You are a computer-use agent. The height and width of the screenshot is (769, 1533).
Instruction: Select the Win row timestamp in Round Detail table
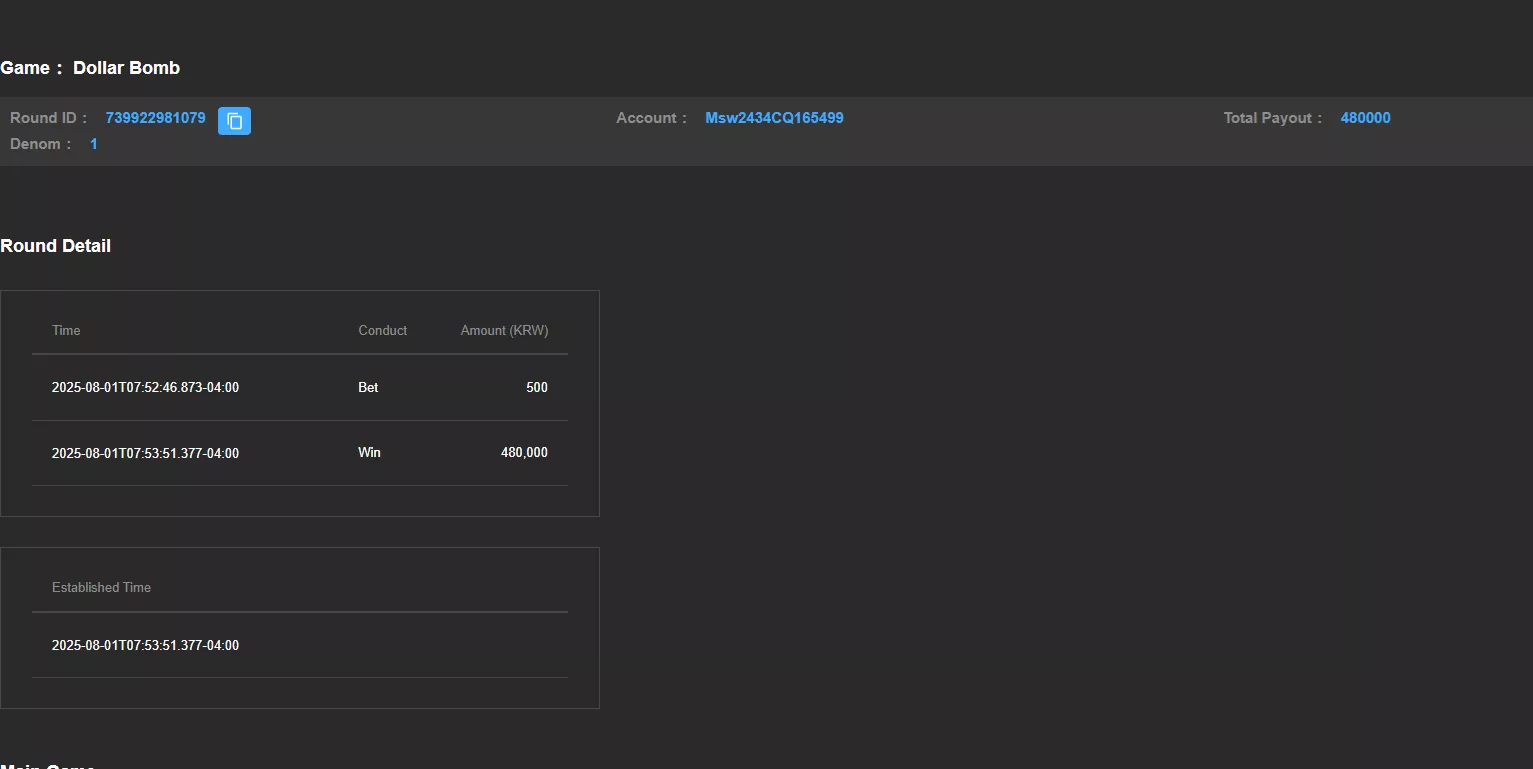tap(145, 453)
